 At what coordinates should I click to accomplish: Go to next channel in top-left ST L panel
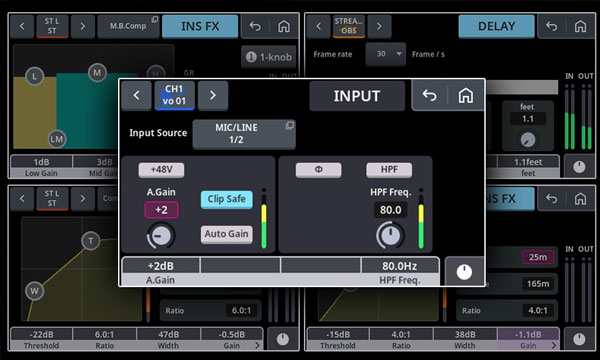(83, 26)
